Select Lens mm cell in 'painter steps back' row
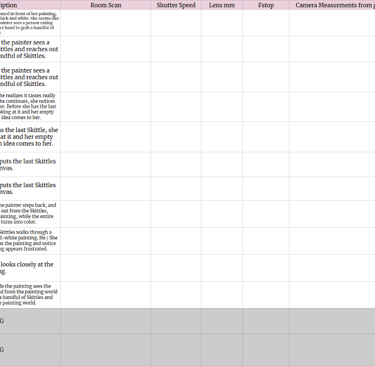Viewport: 375px width, 366px height. tap(222, 214)
